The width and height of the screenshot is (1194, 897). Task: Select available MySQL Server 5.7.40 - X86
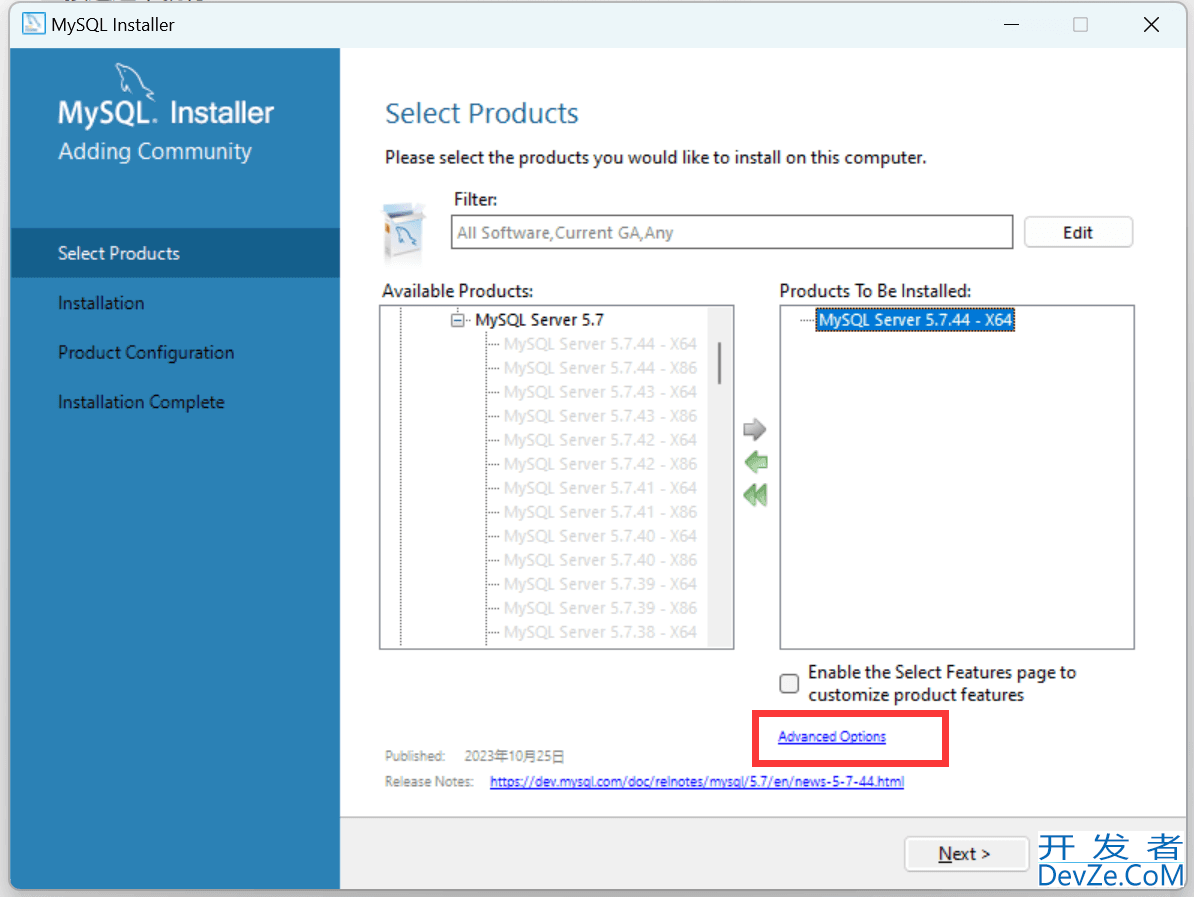pos(600,560)
